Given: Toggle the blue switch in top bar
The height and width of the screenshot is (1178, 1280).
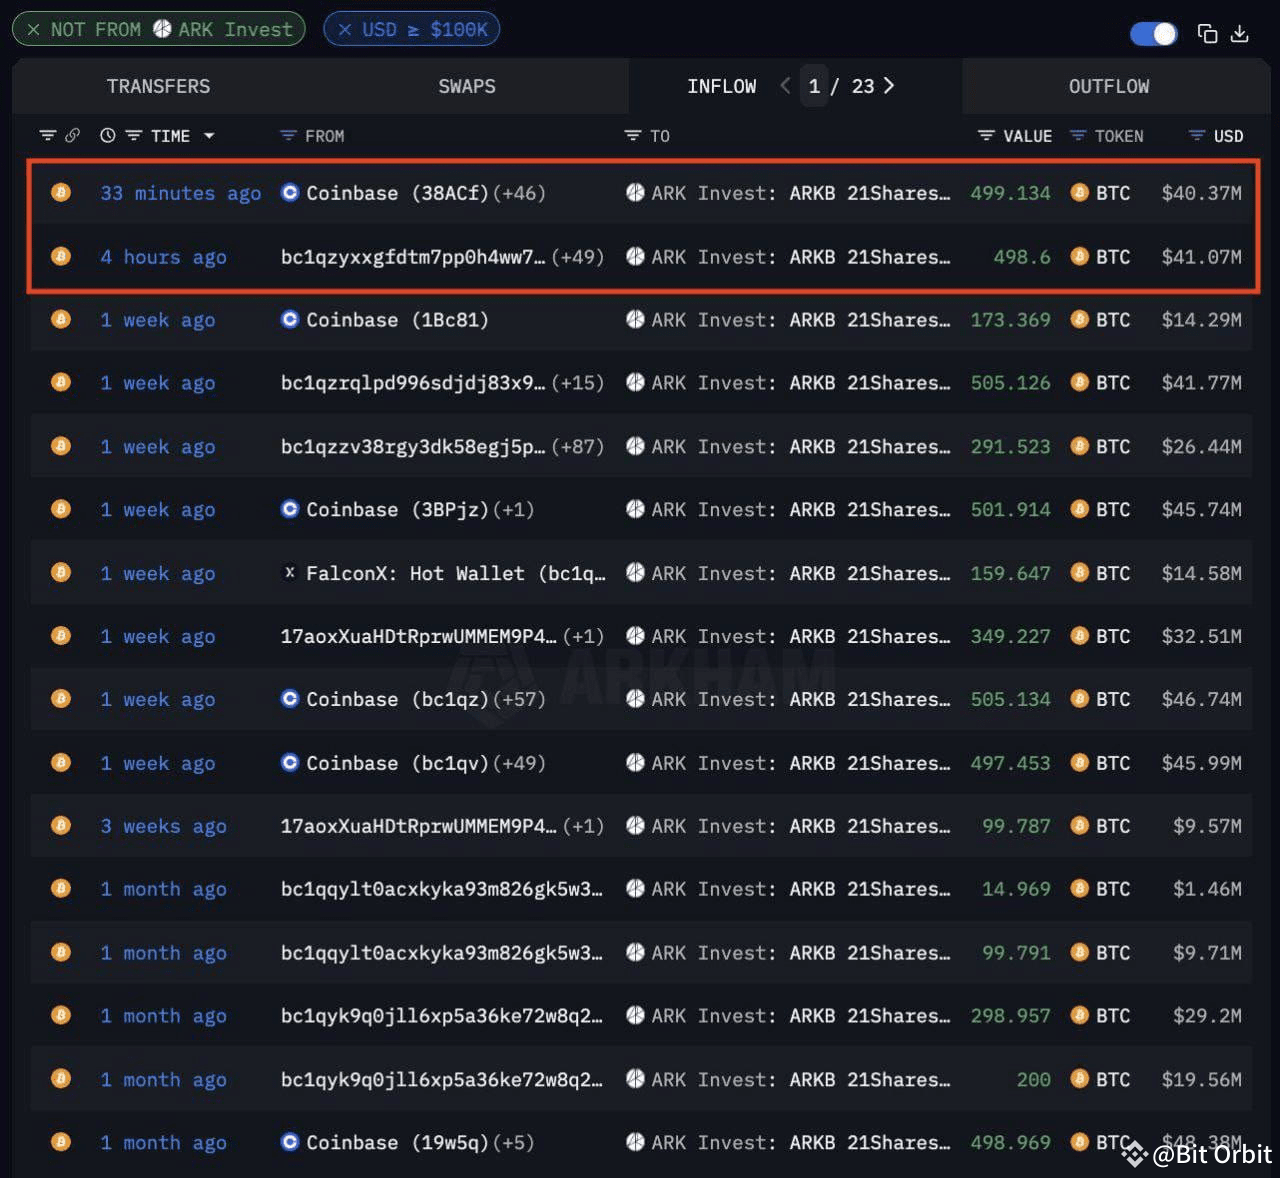Looking at the screenshot, I should [1153, 34].
